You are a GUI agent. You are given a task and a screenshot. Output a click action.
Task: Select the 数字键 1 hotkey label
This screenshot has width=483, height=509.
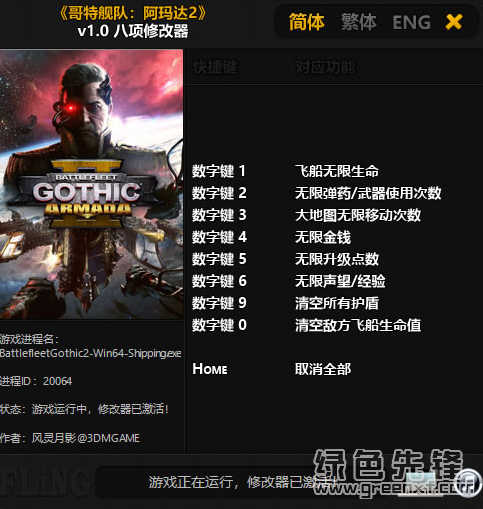coord(219,171)
